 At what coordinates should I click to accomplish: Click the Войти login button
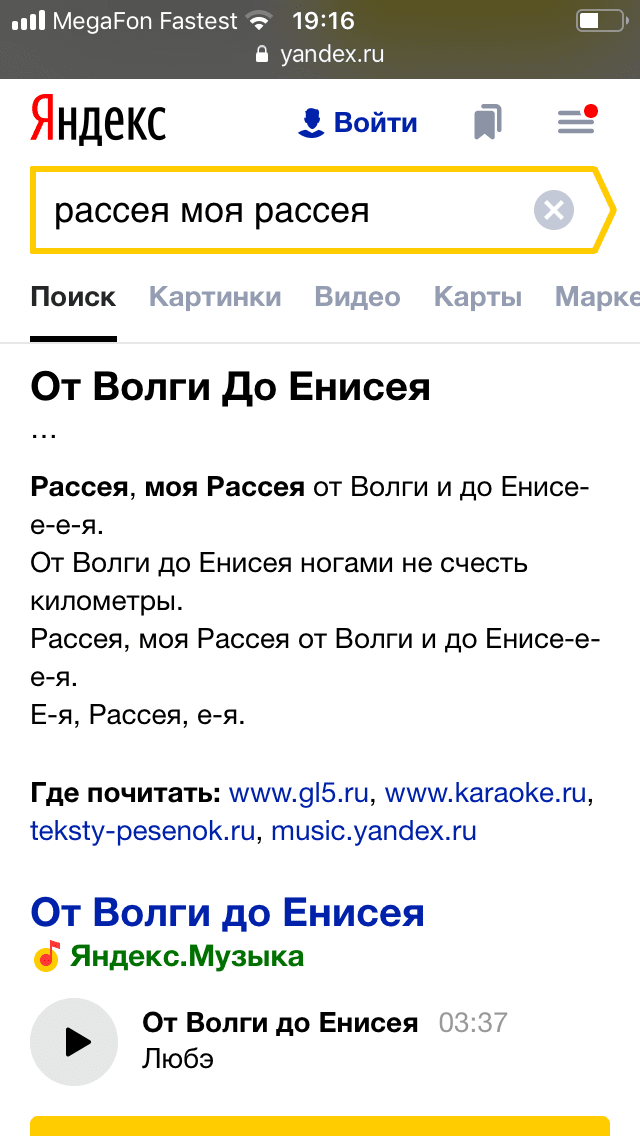358,123
